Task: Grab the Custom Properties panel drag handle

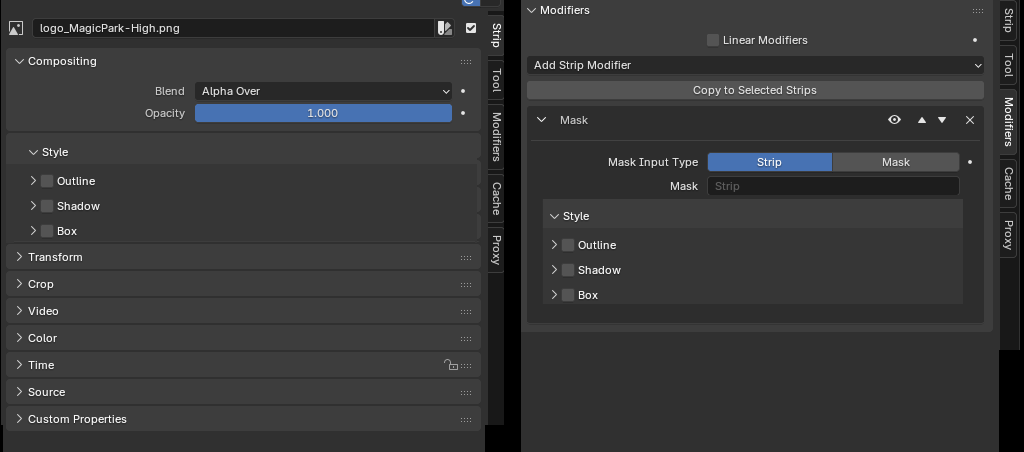Action: click(466, 420)
